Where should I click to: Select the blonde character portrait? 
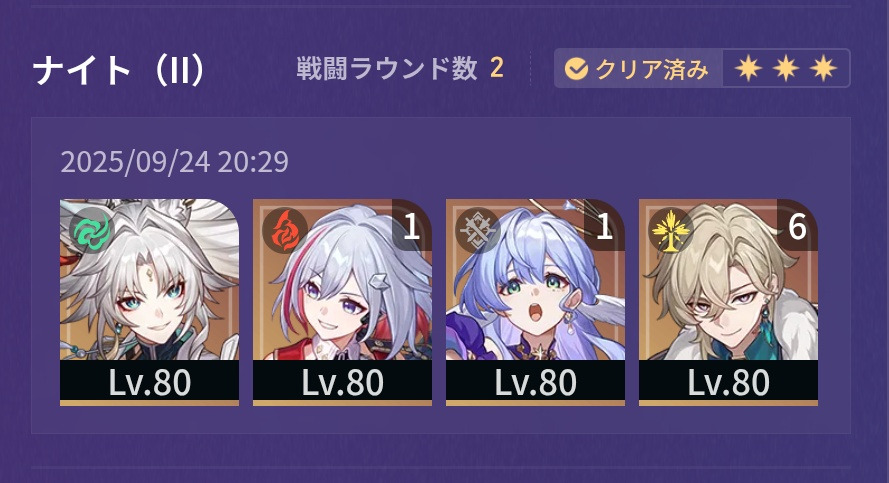(729, 302)
